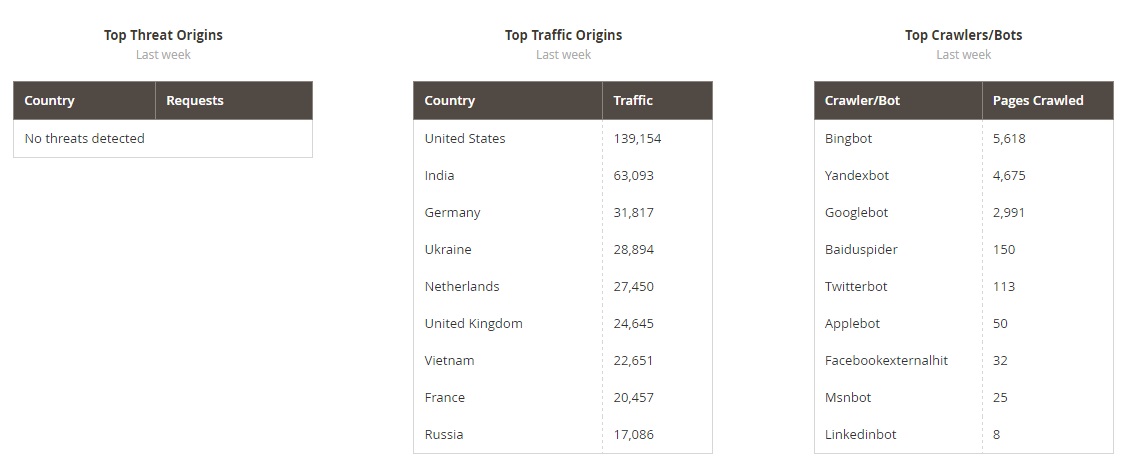Click the India country entry
Image resolution: width=1135 pixels, height=475 pixels.
tap(440, 175)
